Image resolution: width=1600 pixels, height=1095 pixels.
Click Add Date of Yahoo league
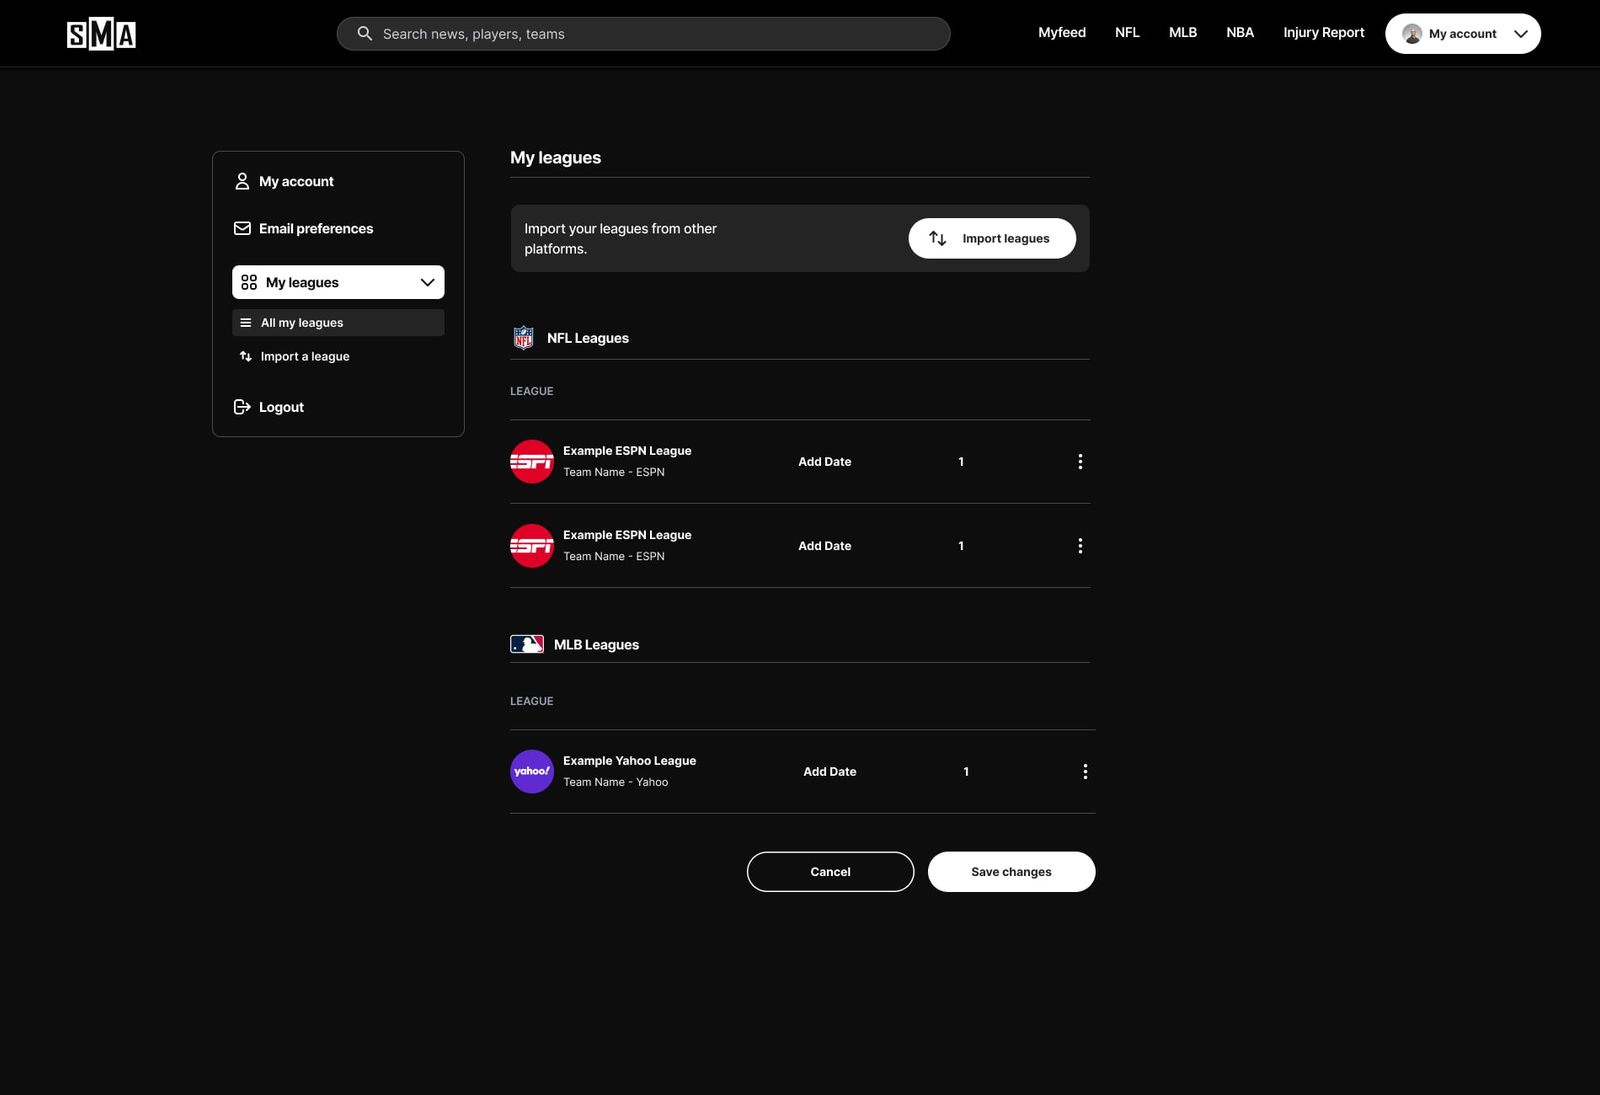(830, 771)
